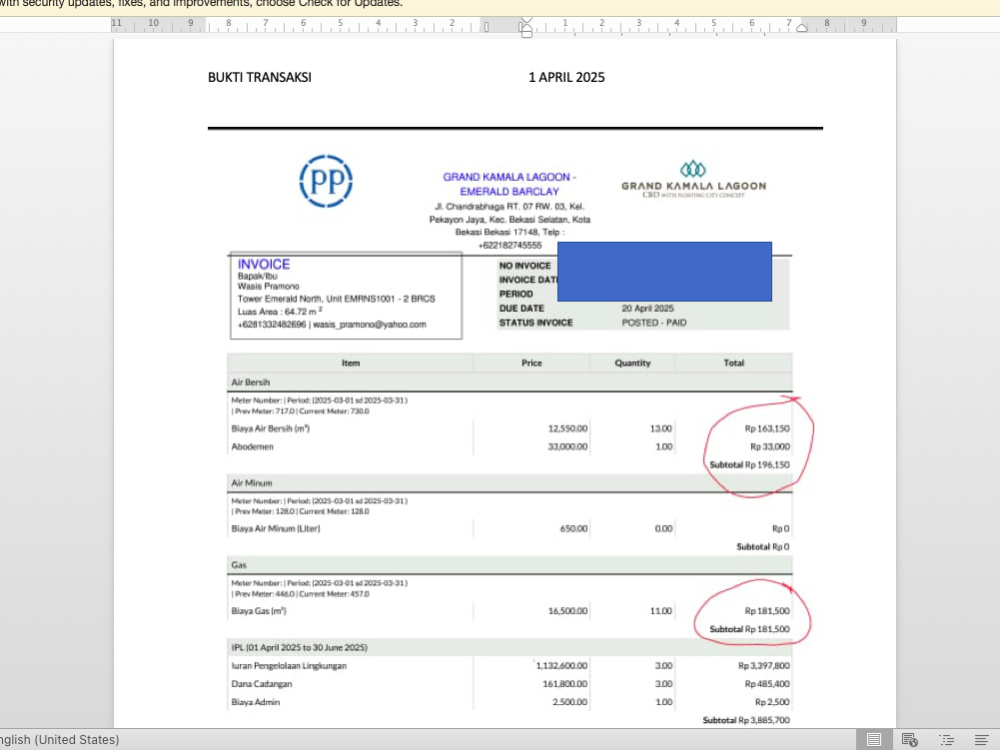Click the wasis_pramono@yahoo.com contact line
This screenshot has height=750, width=1000.
click(332, 325)
